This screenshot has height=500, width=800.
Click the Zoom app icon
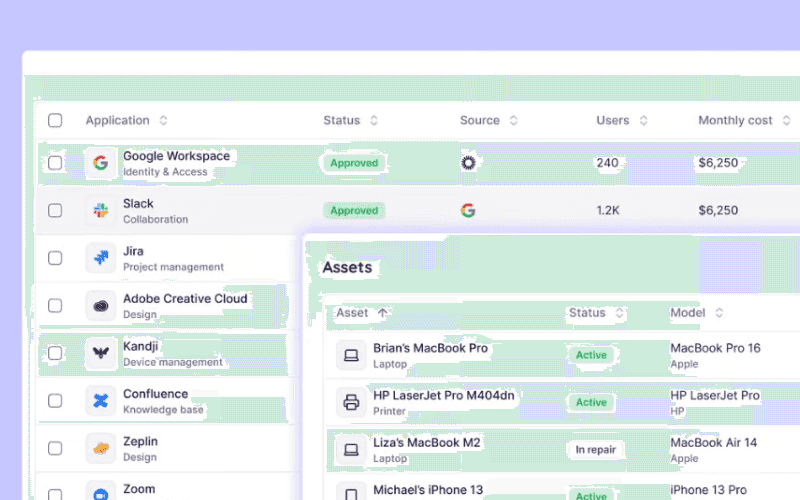(101, 491)
